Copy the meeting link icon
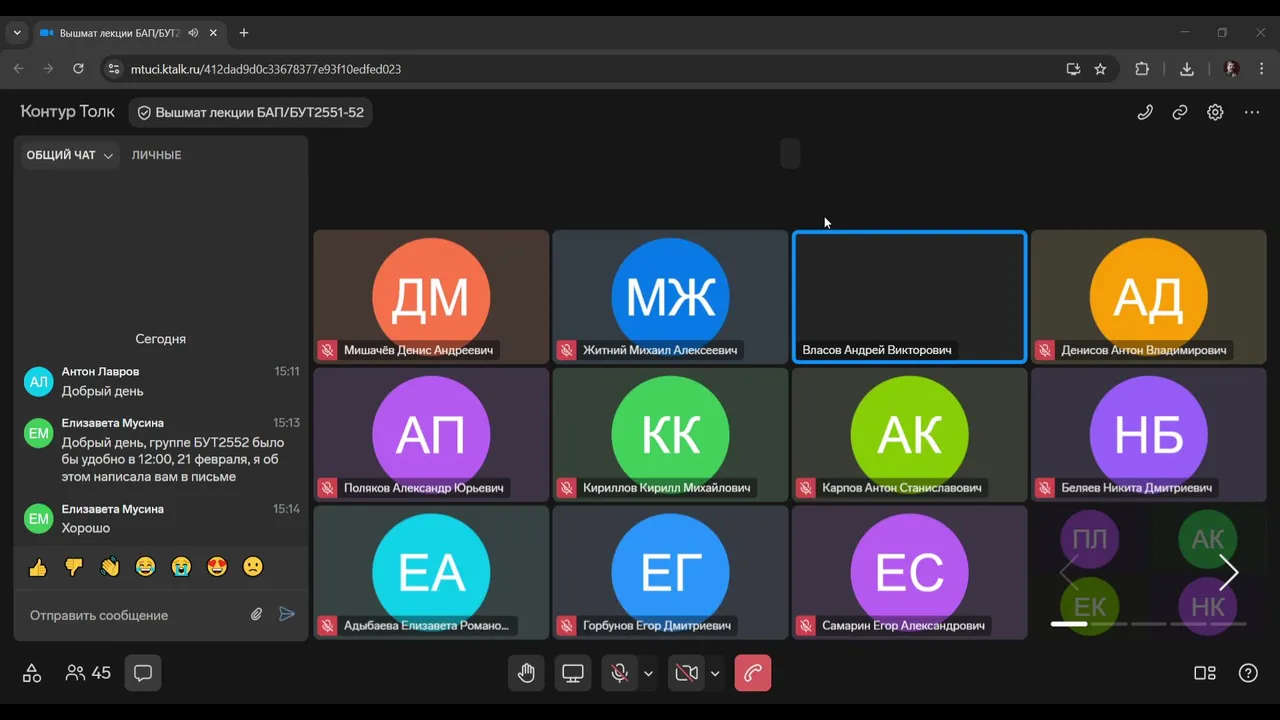 pos(1180,112)
